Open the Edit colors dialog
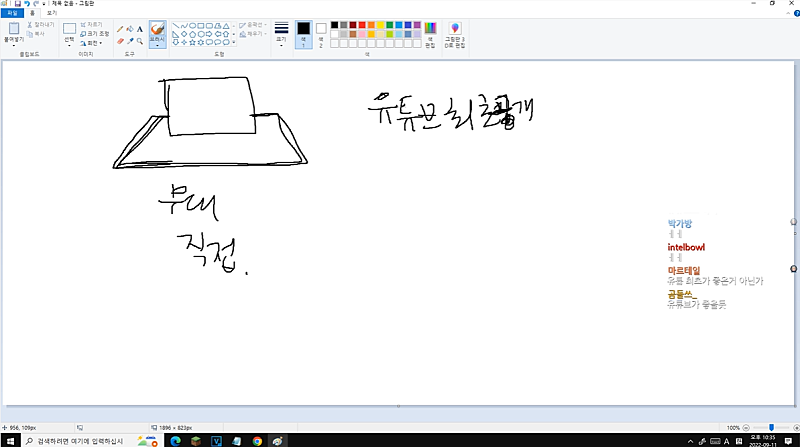This screenshot has width=800, height=447. pyautogui.click(x=430, y=35)
